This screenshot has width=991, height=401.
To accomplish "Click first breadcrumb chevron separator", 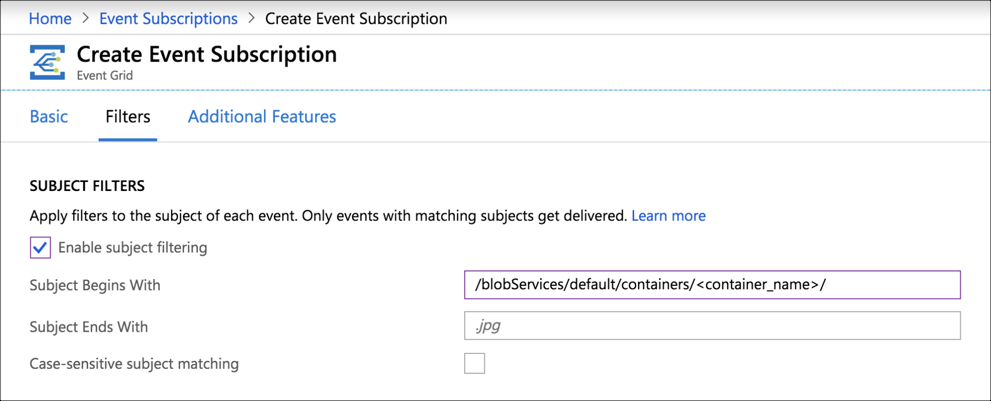I will pyautogui.click(x=85, y=18).
